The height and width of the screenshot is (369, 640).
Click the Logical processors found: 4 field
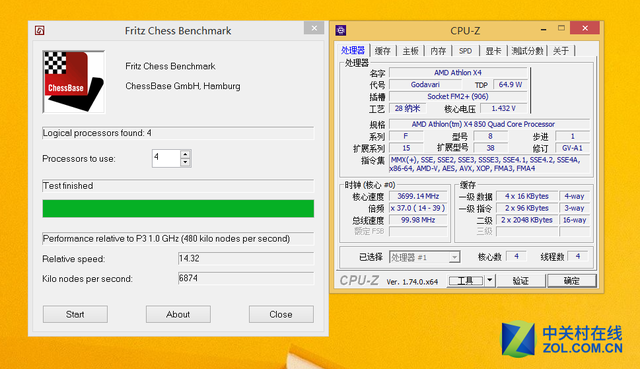click(178, 133)
